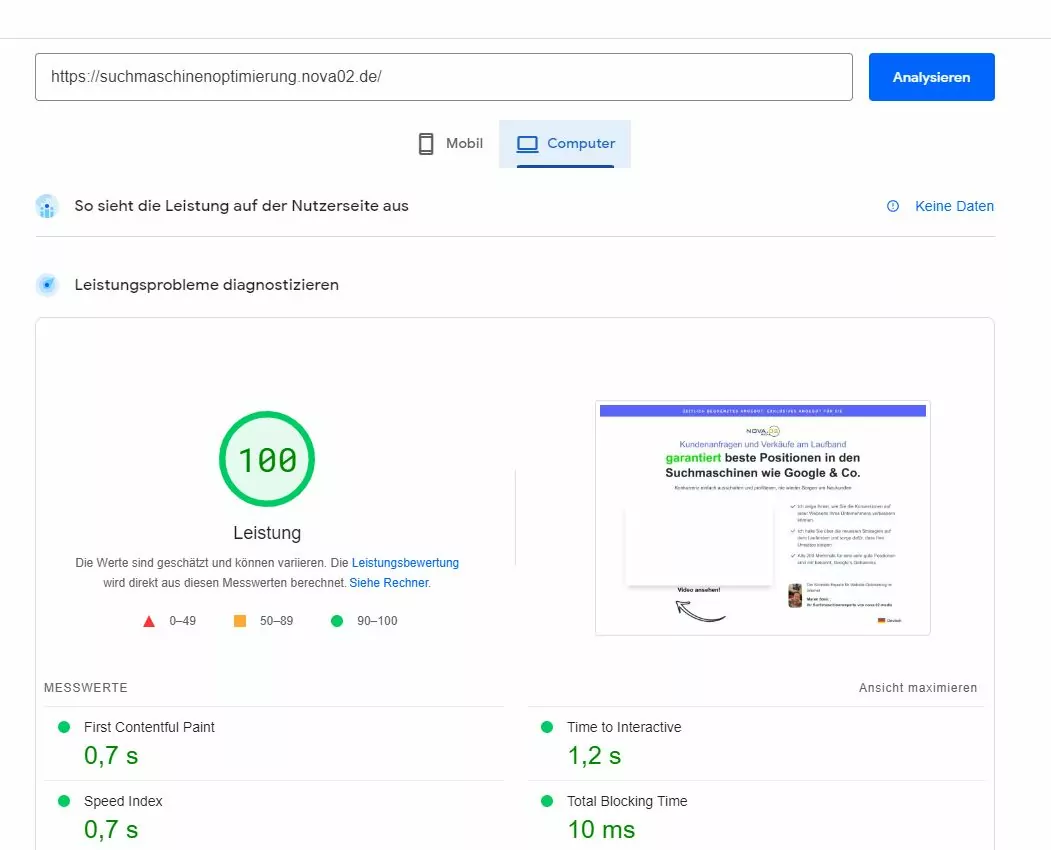Click the diagnose performance issues icon
The image size is (1051, 850).
tap(47, 285)
